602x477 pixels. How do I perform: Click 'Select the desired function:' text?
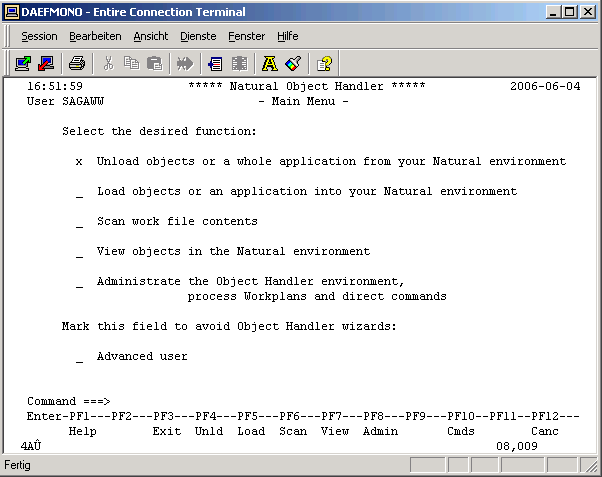click(x=159, y=131)
